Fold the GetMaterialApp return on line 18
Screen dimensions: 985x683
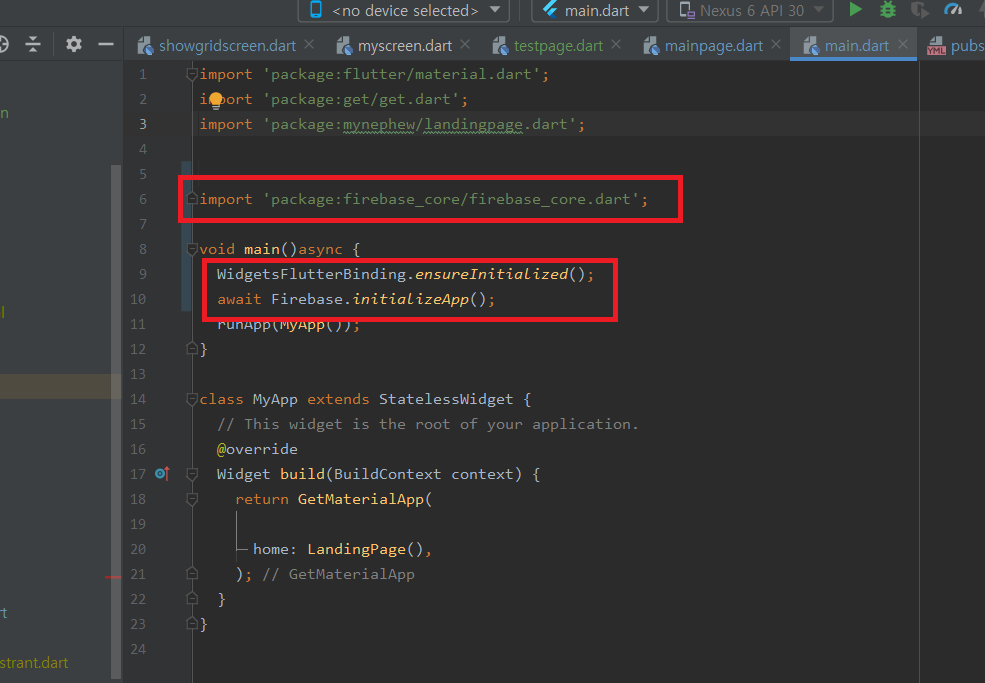[x=192, y=499]
